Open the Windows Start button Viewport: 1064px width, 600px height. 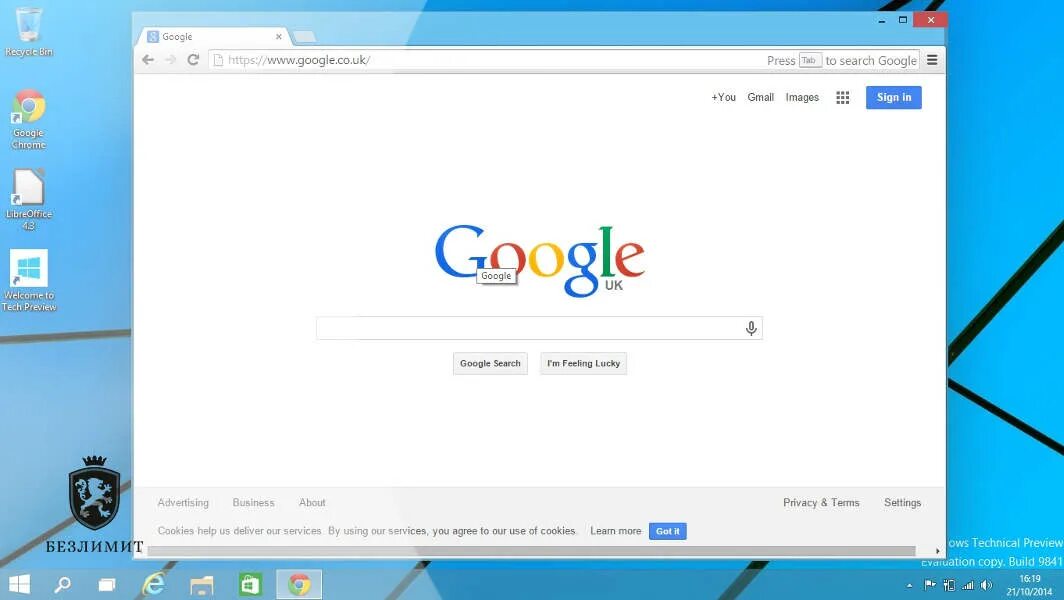[x=19, y=584]
